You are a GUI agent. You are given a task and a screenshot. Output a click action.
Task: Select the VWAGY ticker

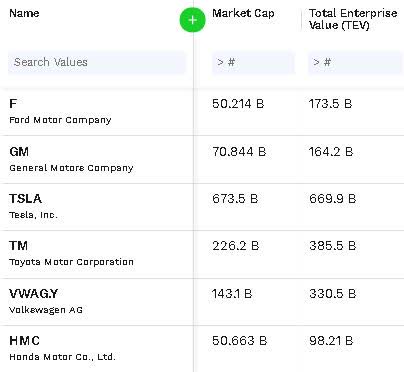tap(34, 294)
